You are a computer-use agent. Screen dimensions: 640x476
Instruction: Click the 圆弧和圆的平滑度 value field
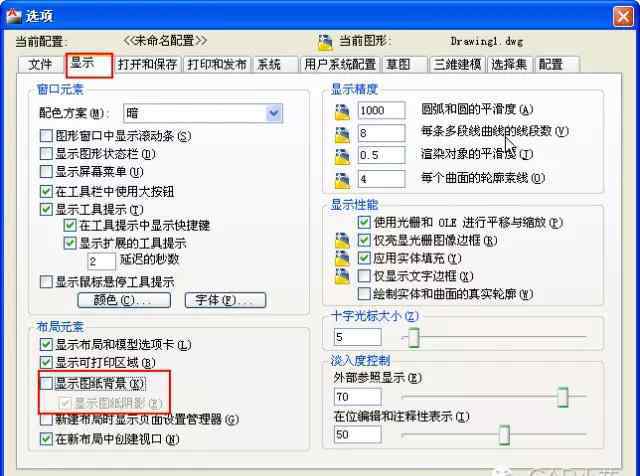[x=381, y=111]
